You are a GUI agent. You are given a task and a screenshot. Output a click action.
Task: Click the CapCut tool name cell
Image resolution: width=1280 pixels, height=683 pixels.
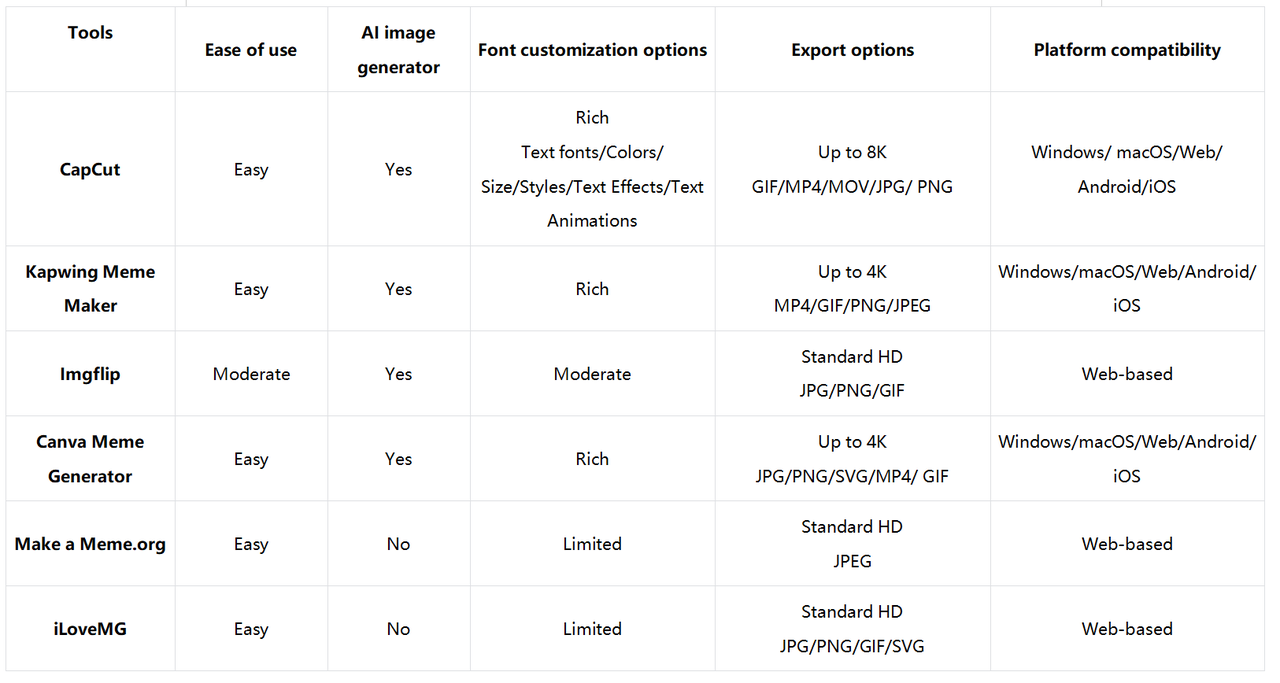click(x=90, y=169)
